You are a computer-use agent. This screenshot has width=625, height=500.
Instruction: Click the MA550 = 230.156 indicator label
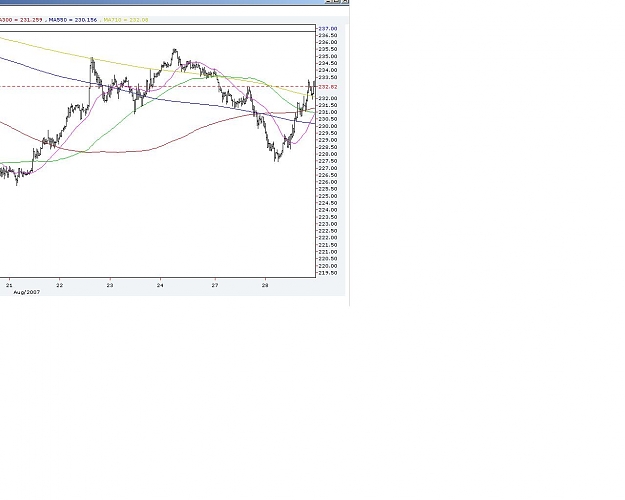click(x=73, y=20)
